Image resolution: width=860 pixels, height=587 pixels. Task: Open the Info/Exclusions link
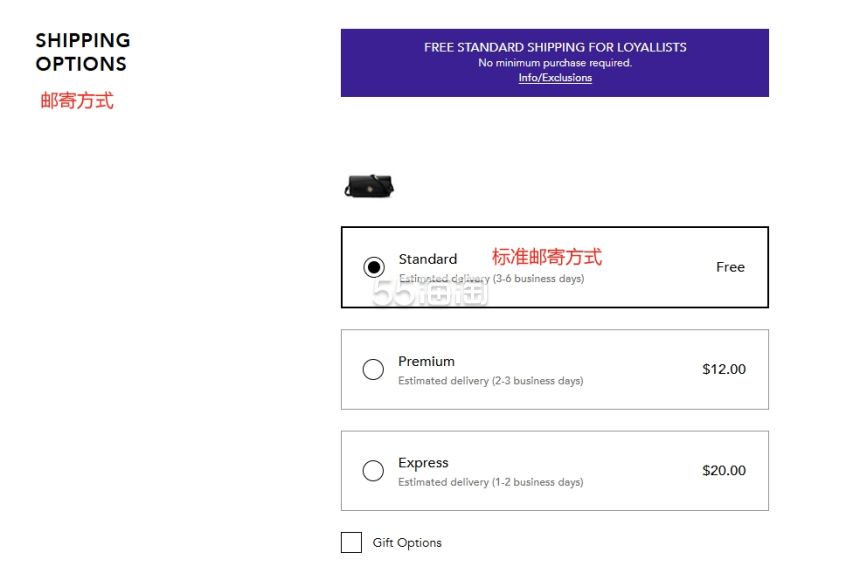(x=555, y=78)
